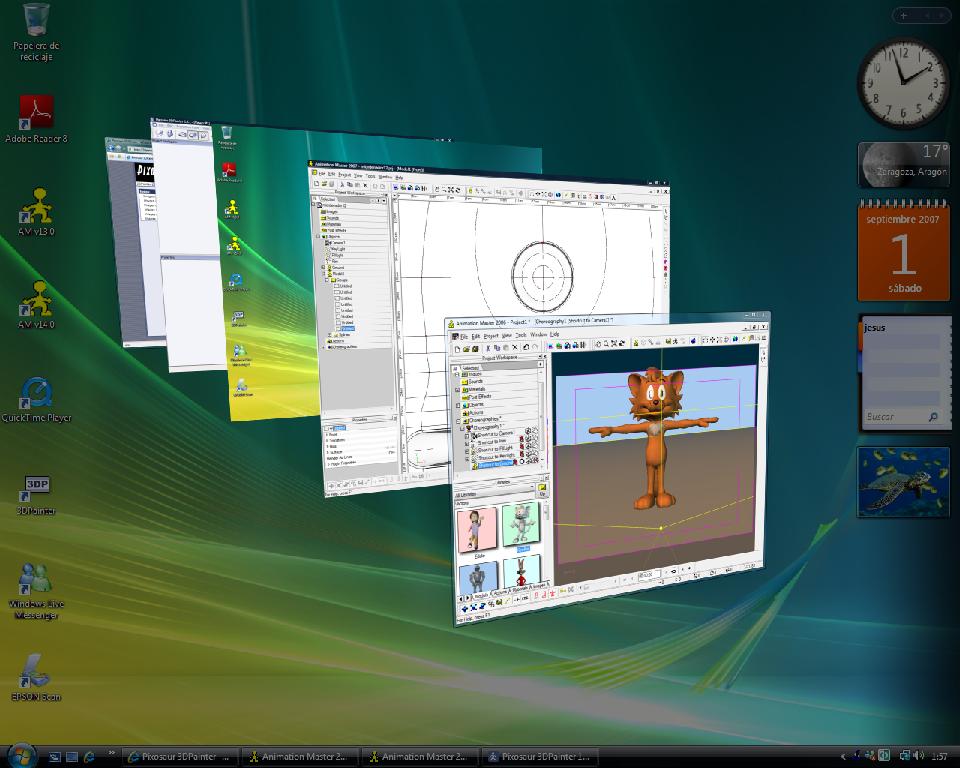The height and width of the screenshot is (768, 960).
Task: Open File menu in Animation Master 2006
Action: (464, 337)
